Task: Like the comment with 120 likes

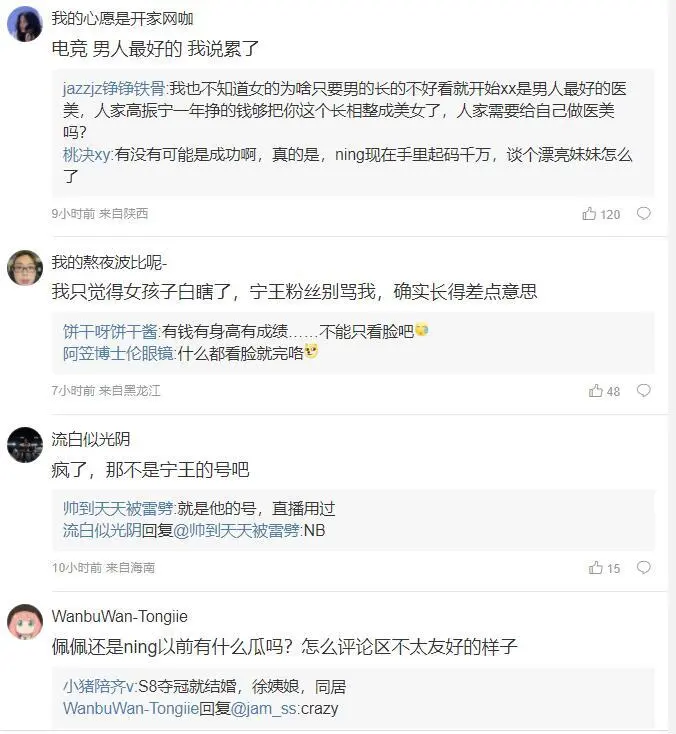Action: pyautogui.click(x=590, y=214)
